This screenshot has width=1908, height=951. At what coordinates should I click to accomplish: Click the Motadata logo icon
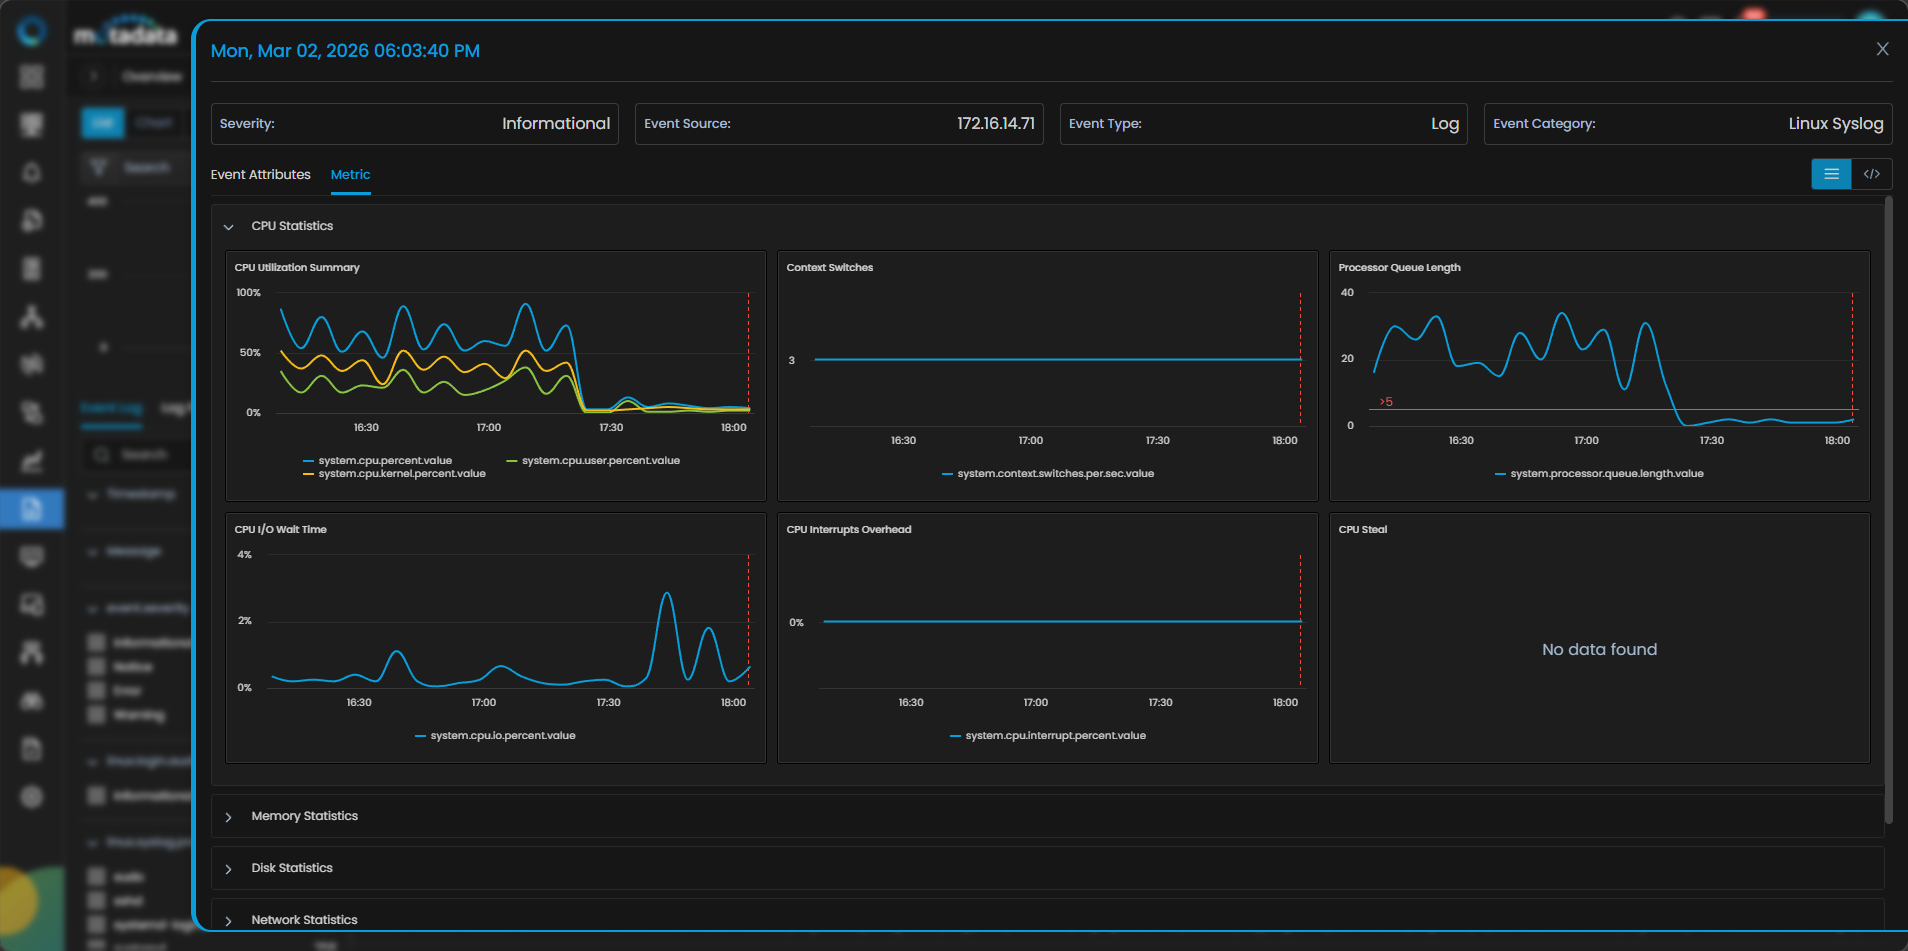[32, 31]
